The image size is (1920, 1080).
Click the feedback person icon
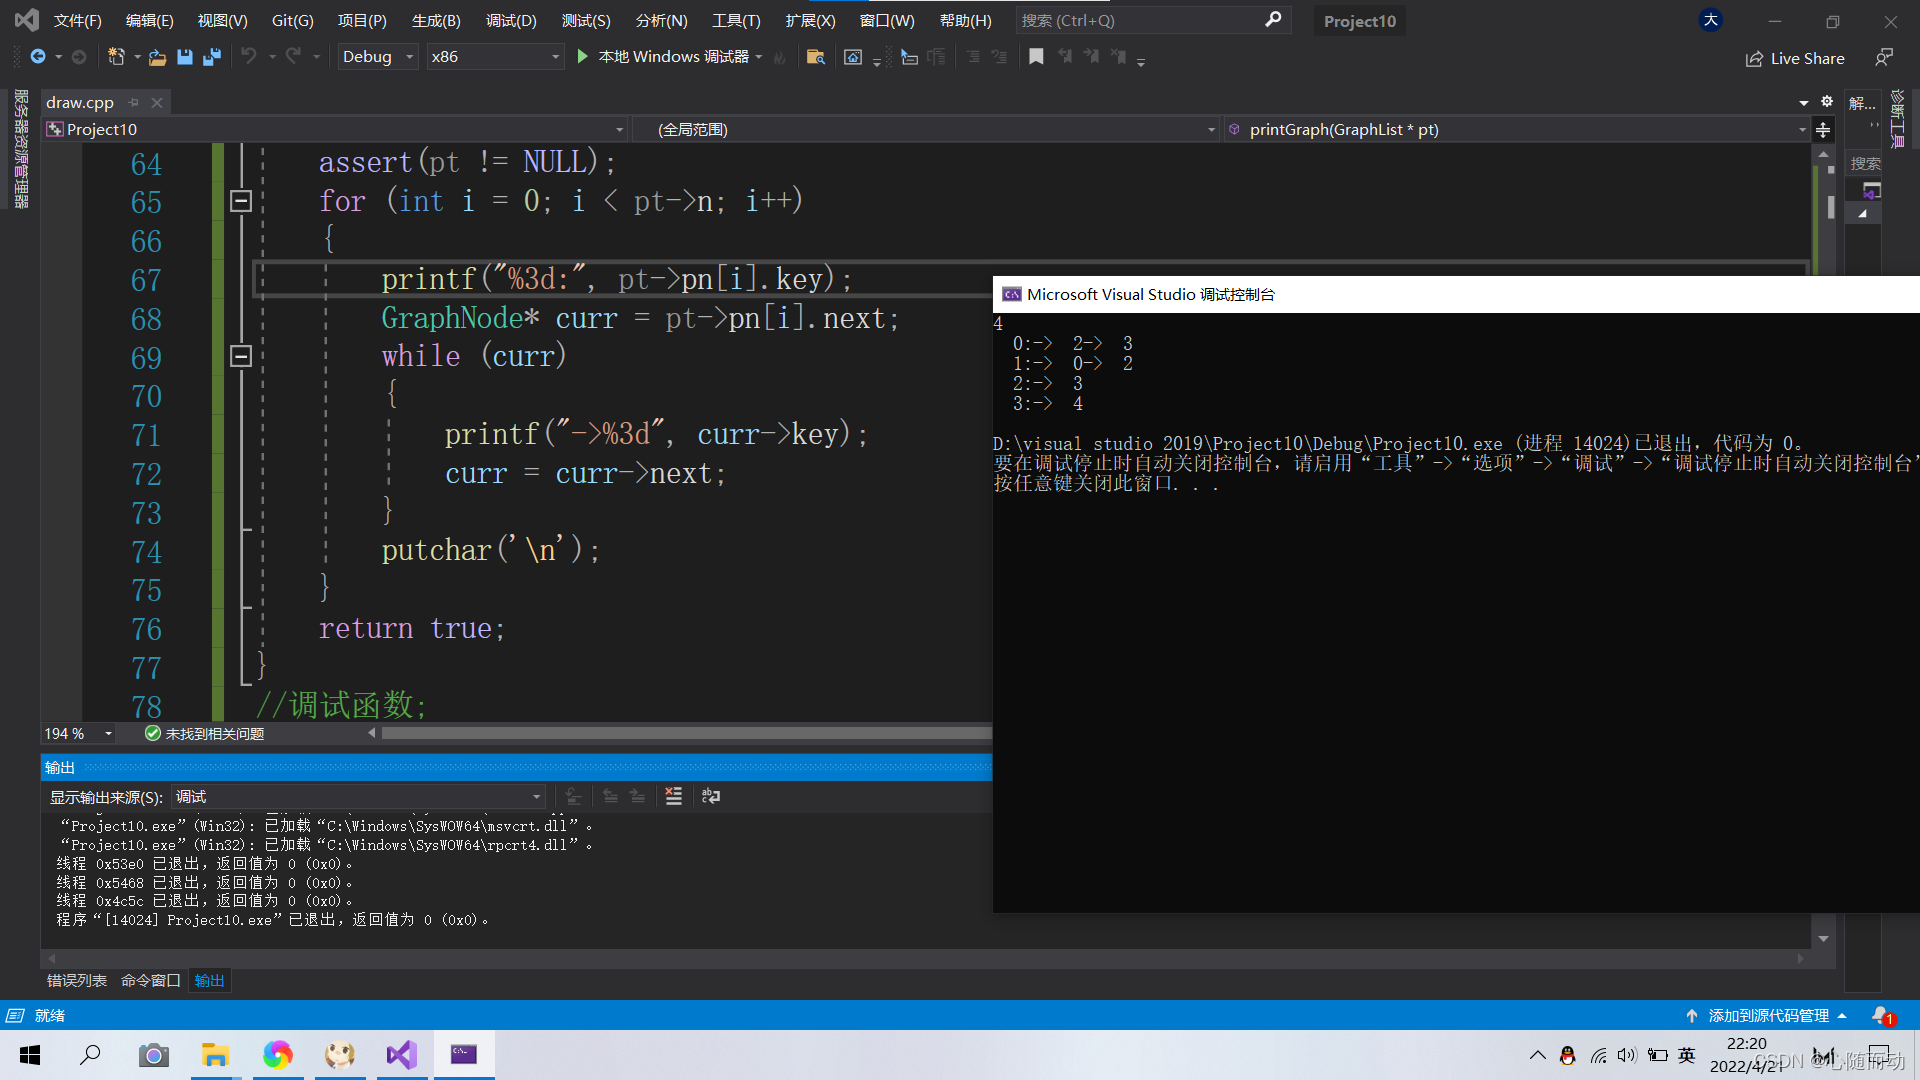tap(1884, 58)
